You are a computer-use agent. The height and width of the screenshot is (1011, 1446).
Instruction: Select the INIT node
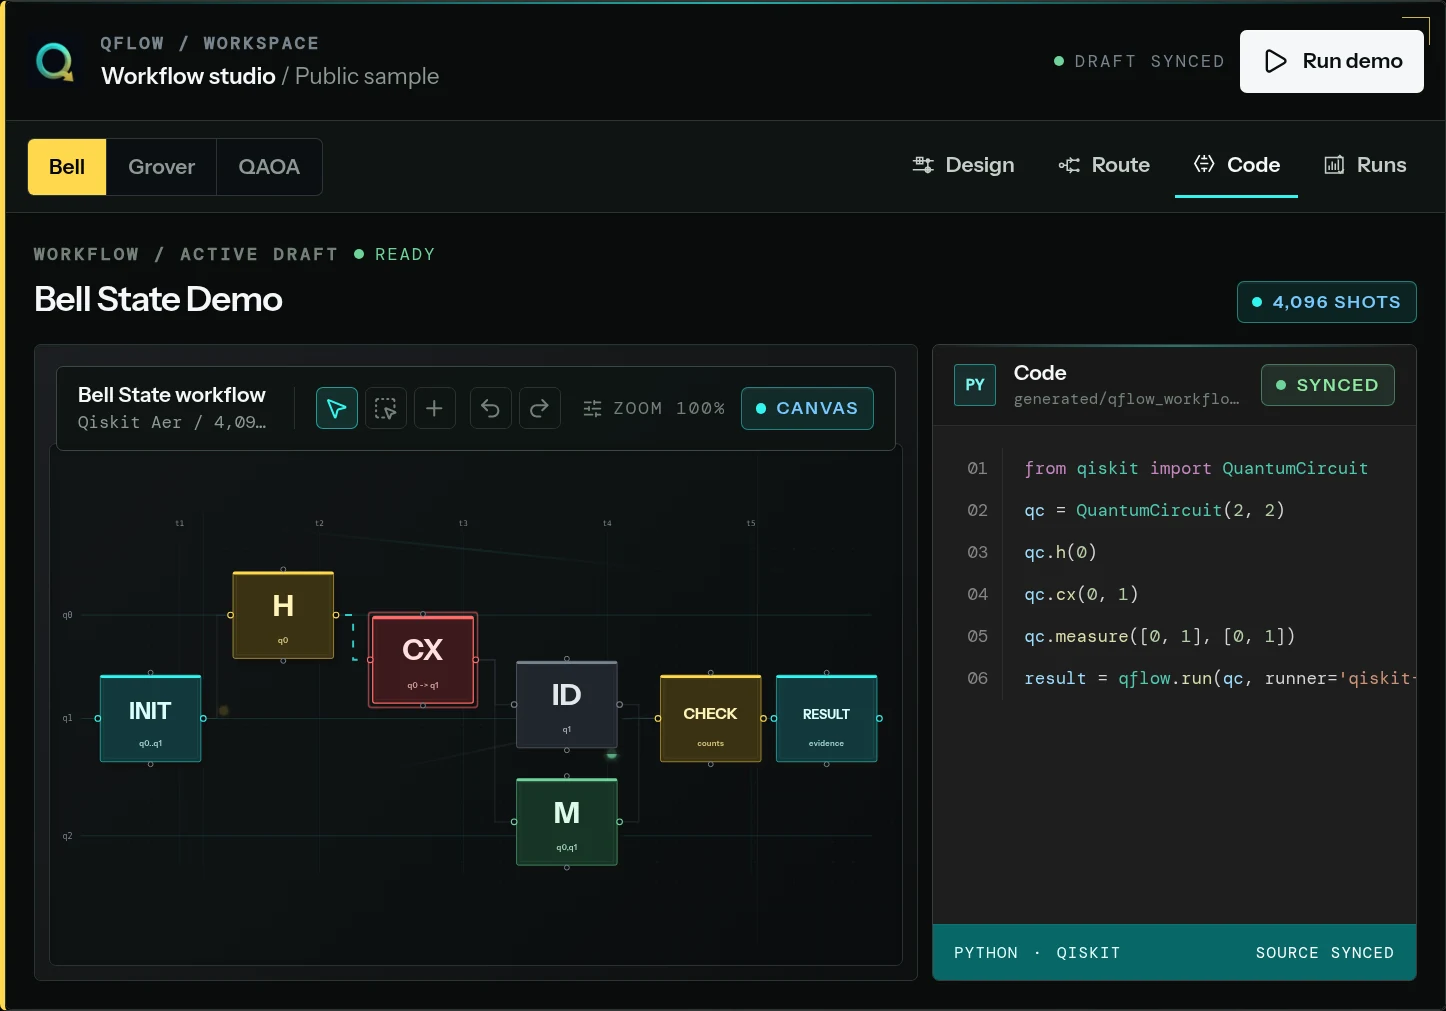150,719
